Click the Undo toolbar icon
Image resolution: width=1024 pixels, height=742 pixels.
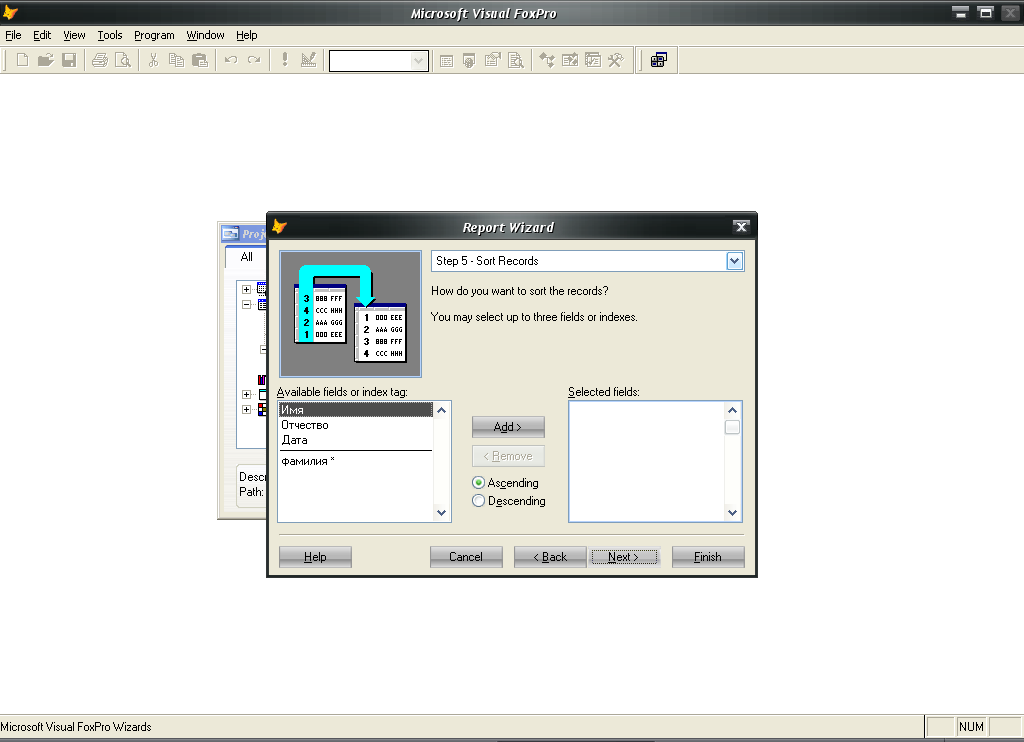coord(231,61)
